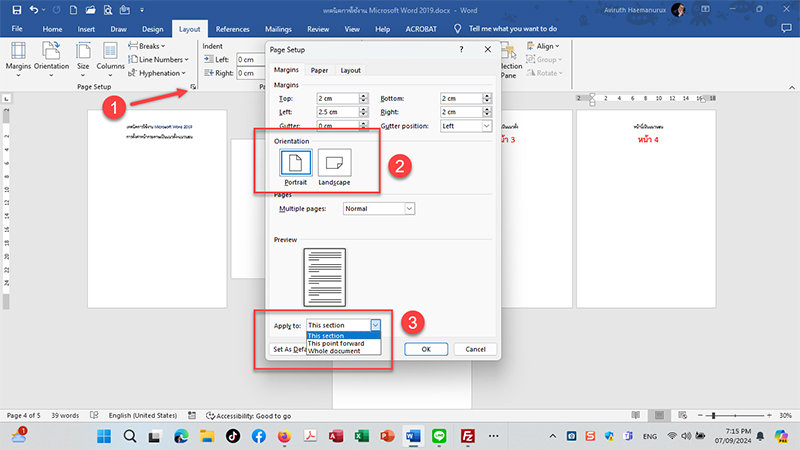Open Margins tool in ribbon
Screen dimensions: 800x450
(18, 56)
